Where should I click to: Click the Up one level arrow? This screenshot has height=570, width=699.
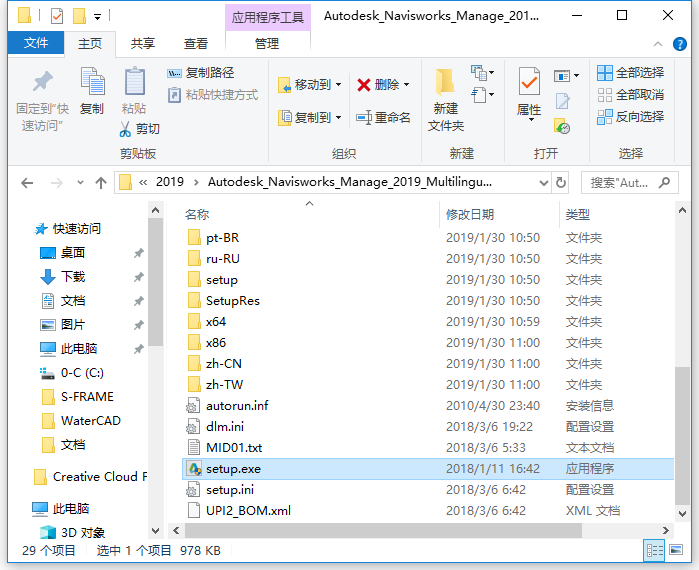click(x=101, y=183)
